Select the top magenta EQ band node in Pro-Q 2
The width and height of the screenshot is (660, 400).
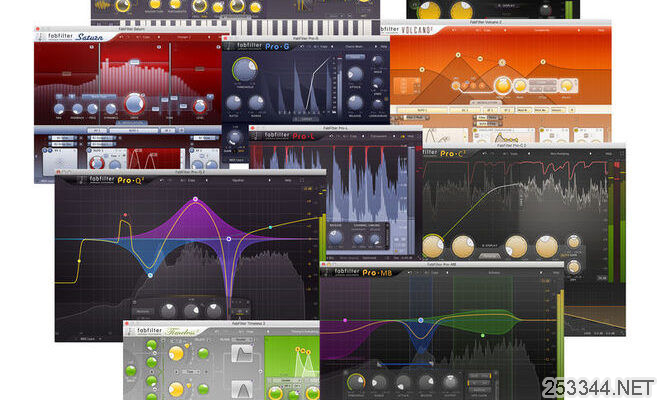[x=195, y=199]
